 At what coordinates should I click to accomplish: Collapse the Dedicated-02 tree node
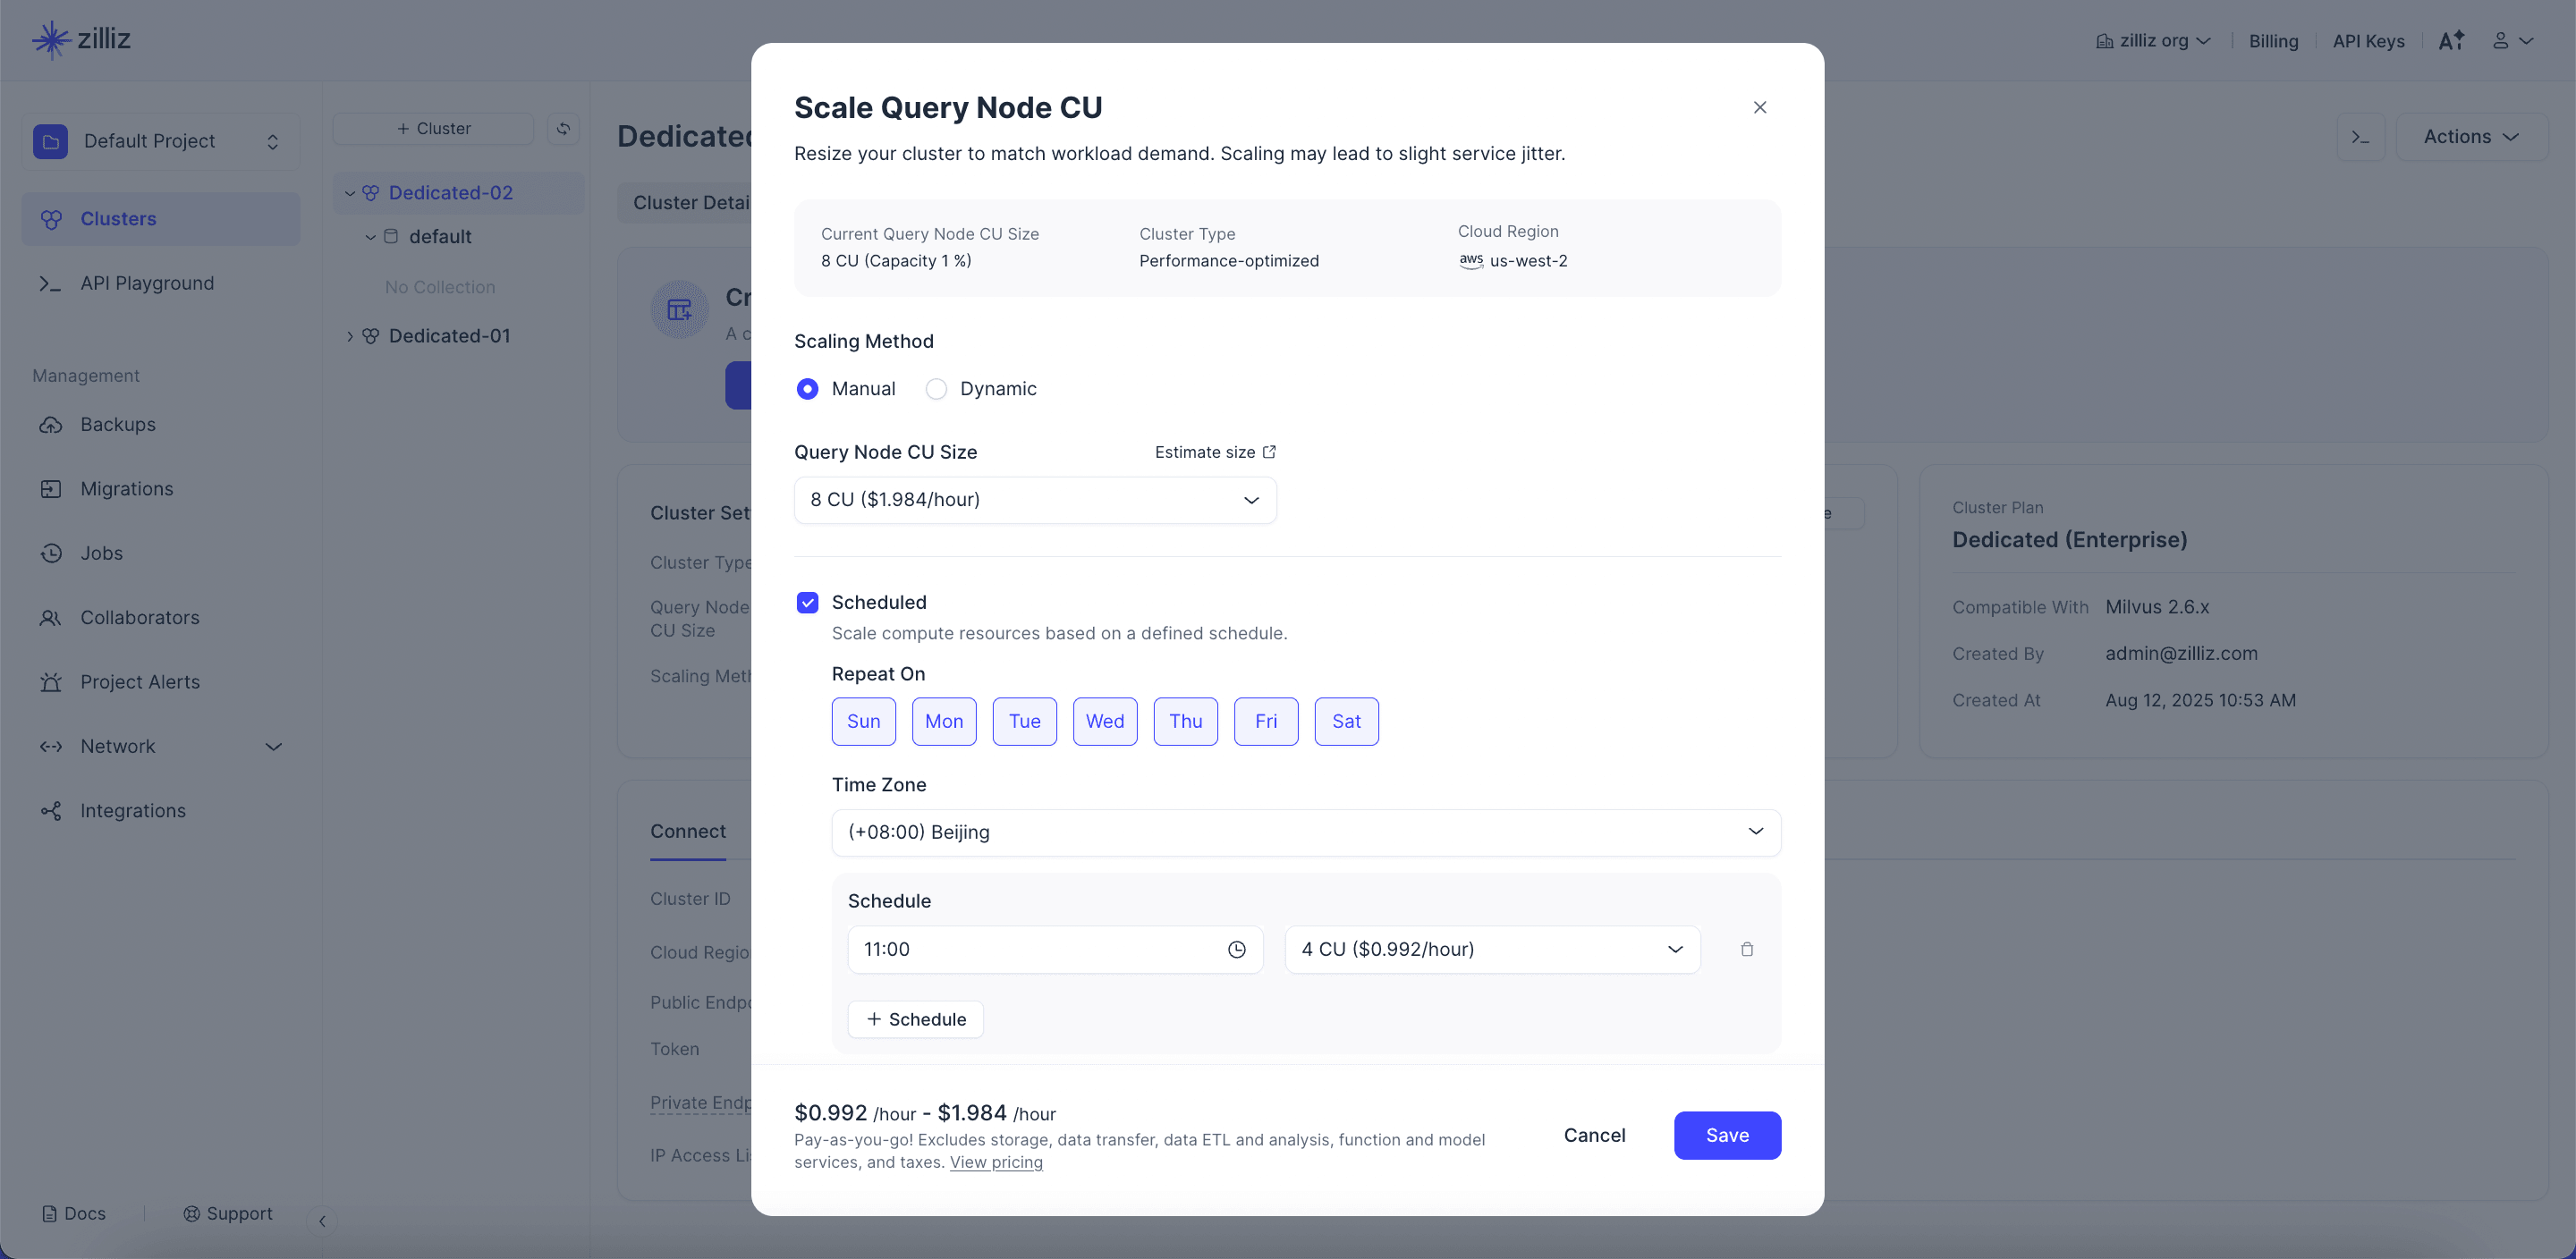(x=350, y=193)
